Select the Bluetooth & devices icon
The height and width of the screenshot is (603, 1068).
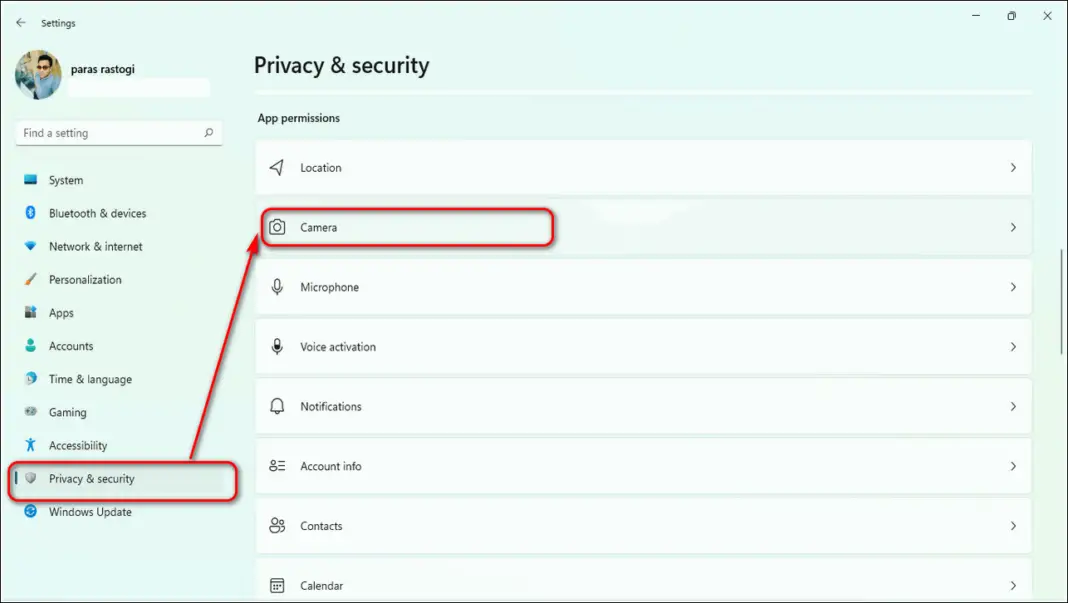32,213
